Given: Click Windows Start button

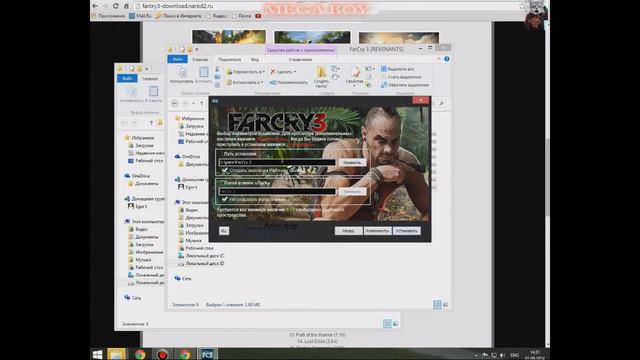Looking at the screenshot, I should pos(97,354).
